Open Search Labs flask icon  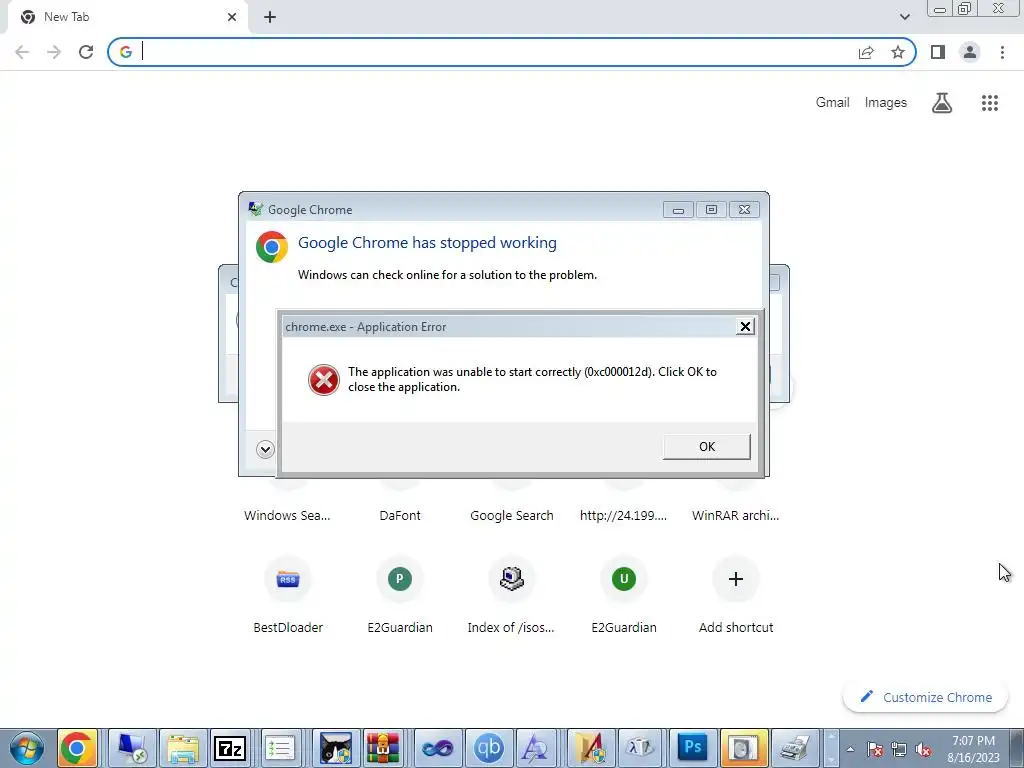tap(942, 103)
